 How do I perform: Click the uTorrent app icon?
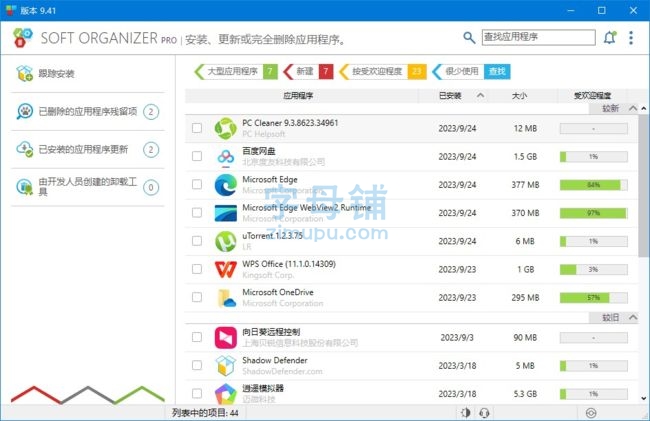(226, 241)
